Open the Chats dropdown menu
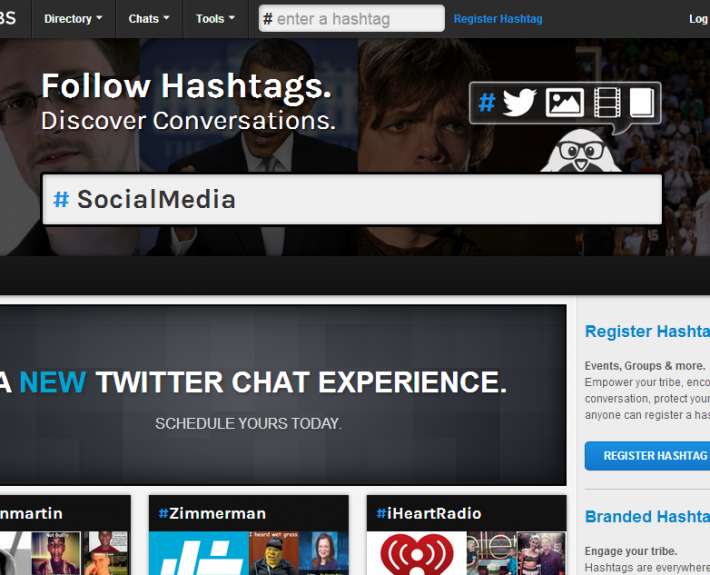This screenshot has width=710, height=575. (149, 19)
